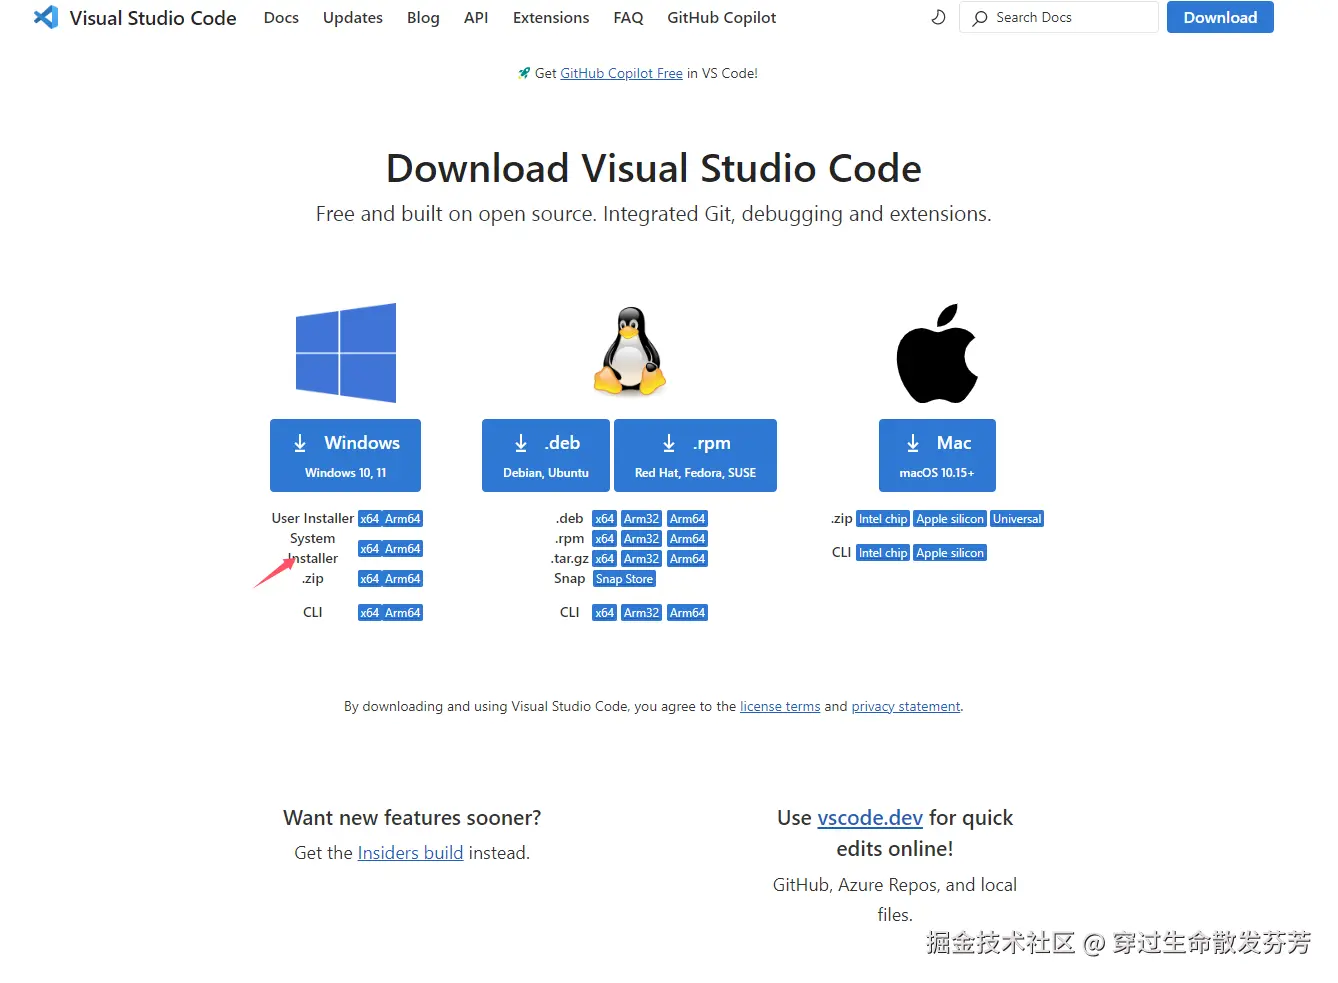The height and width of the screenshot is (983, 1338).
Task: Download Windows CLI Arm64
Action: point(402,613)
